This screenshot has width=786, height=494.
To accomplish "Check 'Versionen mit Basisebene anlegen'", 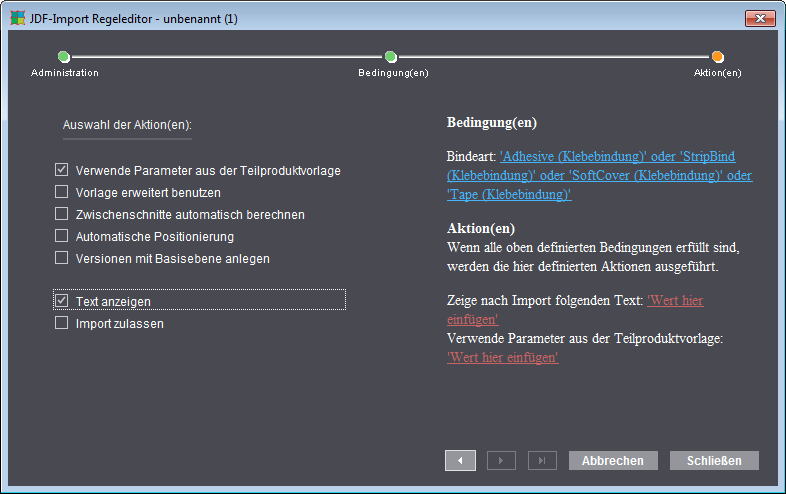I will (62, 258).
